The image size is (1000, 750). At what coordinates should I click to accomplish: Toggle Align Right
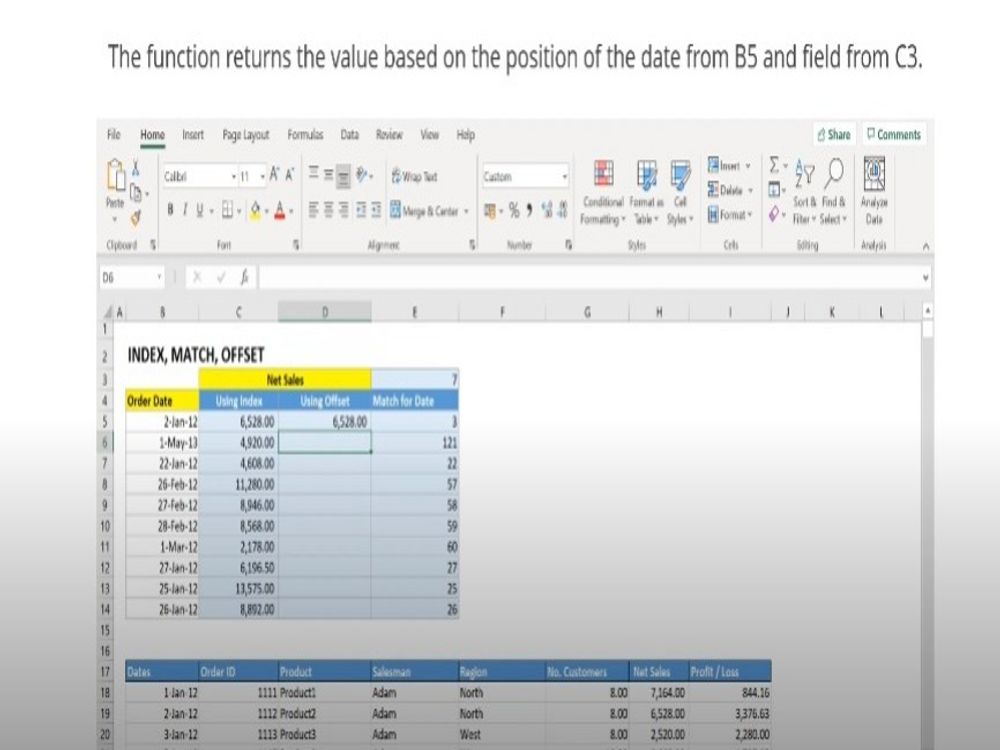tap(343, 210)
